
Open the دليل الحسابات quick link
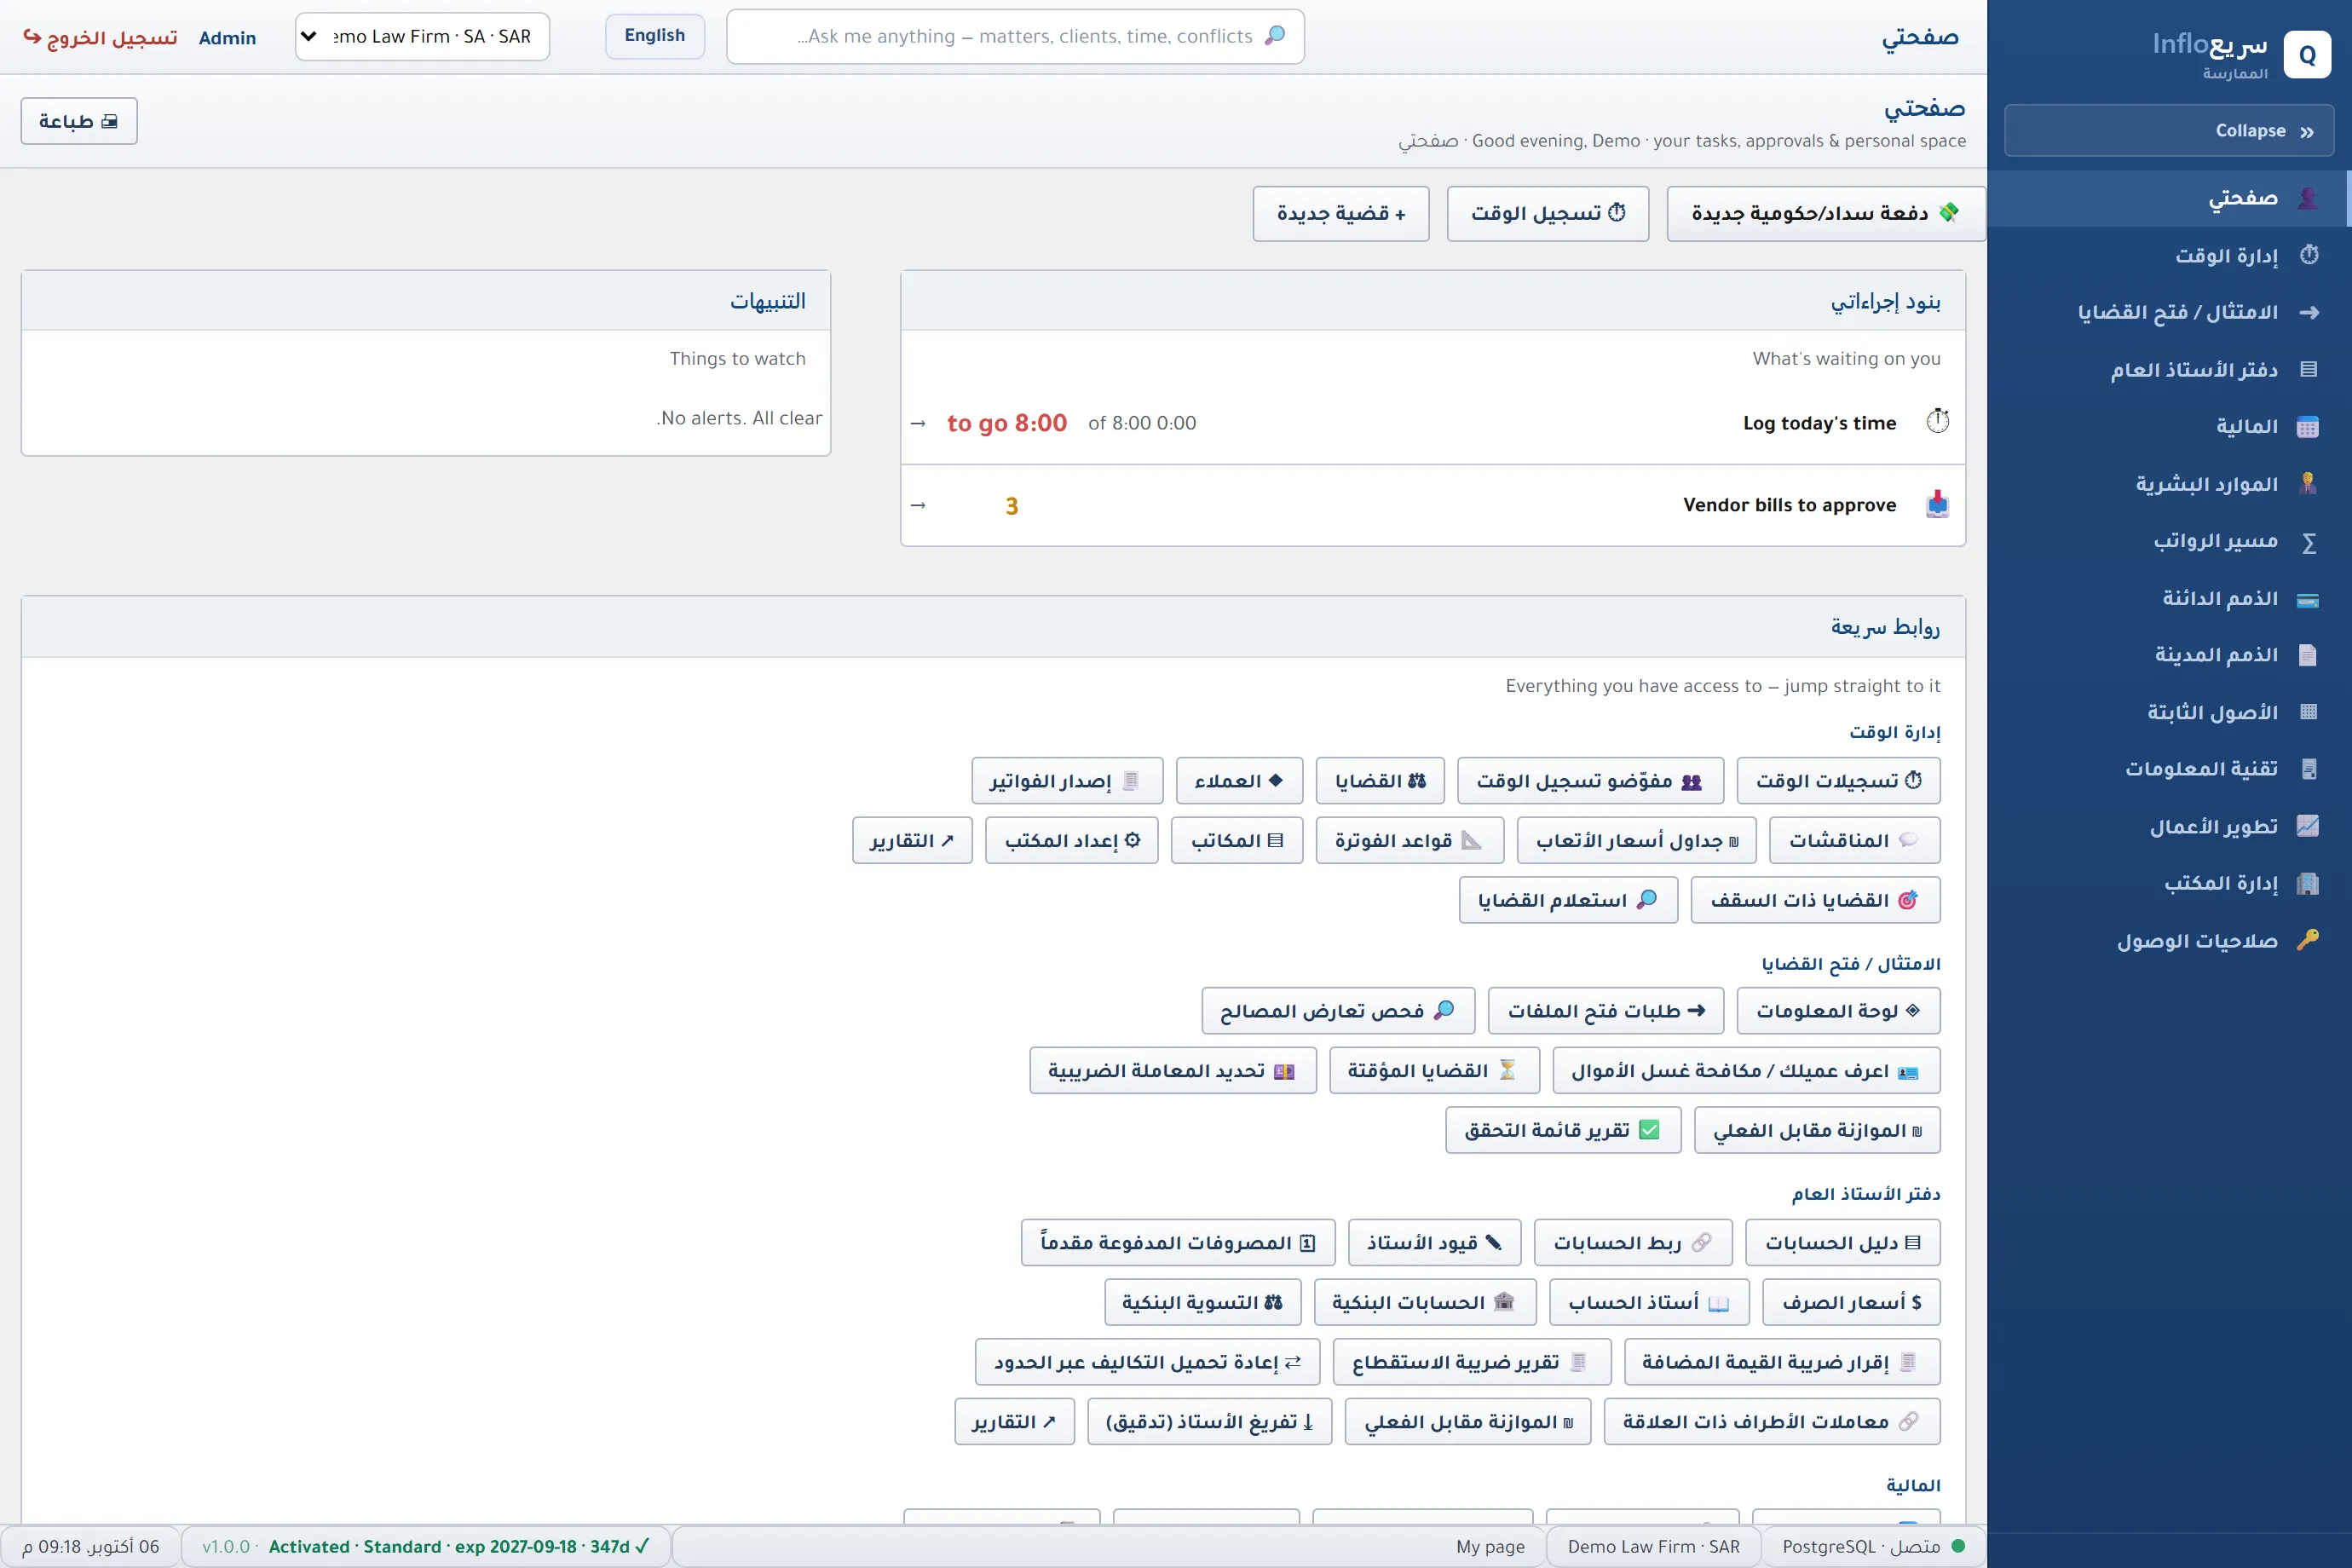click(x=1842, y=1243)
